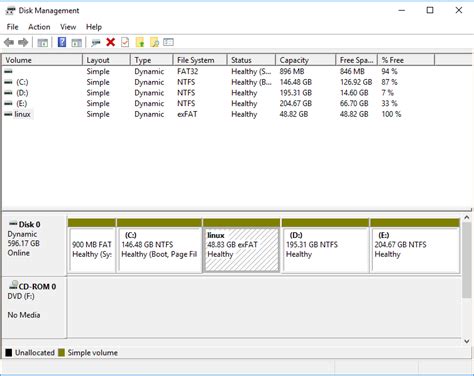Click the Back arrow toolbar icon
The image size is (474, 376).
point(9,42)
